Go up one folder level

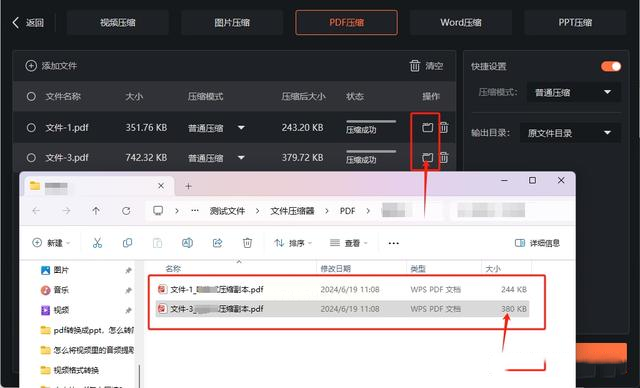[96, 211]
